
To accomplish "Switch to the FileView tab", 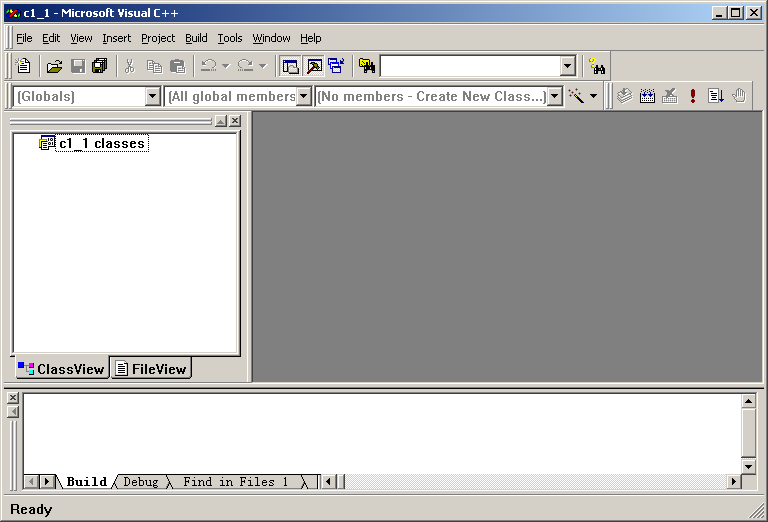I will click(x=150, y=368).
